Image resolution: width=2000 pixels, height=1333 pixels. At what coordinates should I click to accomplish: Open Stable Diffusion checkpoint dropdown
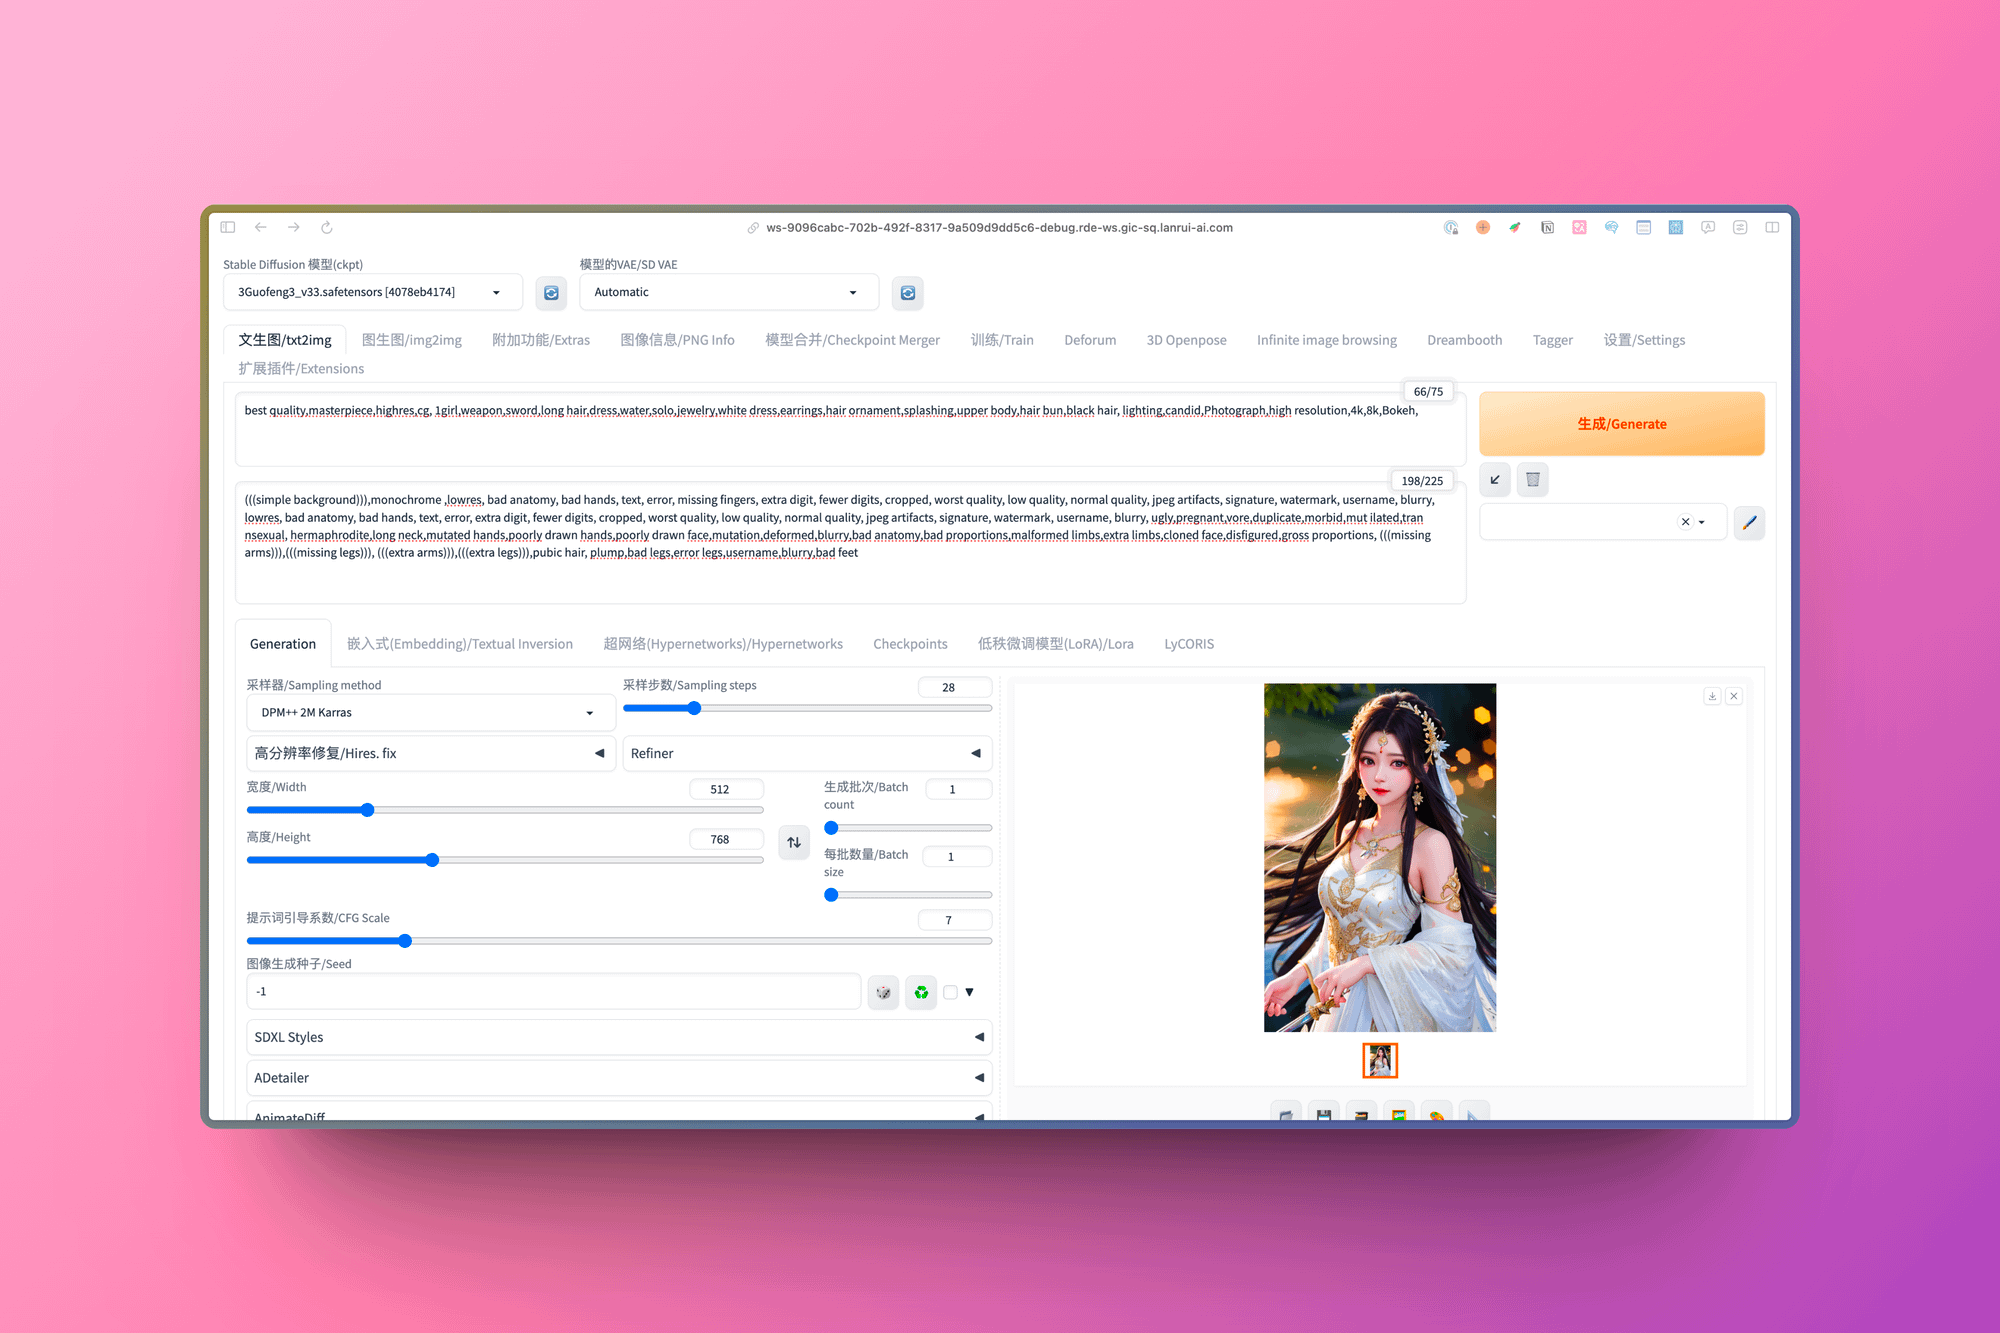(x=372, y=292)
